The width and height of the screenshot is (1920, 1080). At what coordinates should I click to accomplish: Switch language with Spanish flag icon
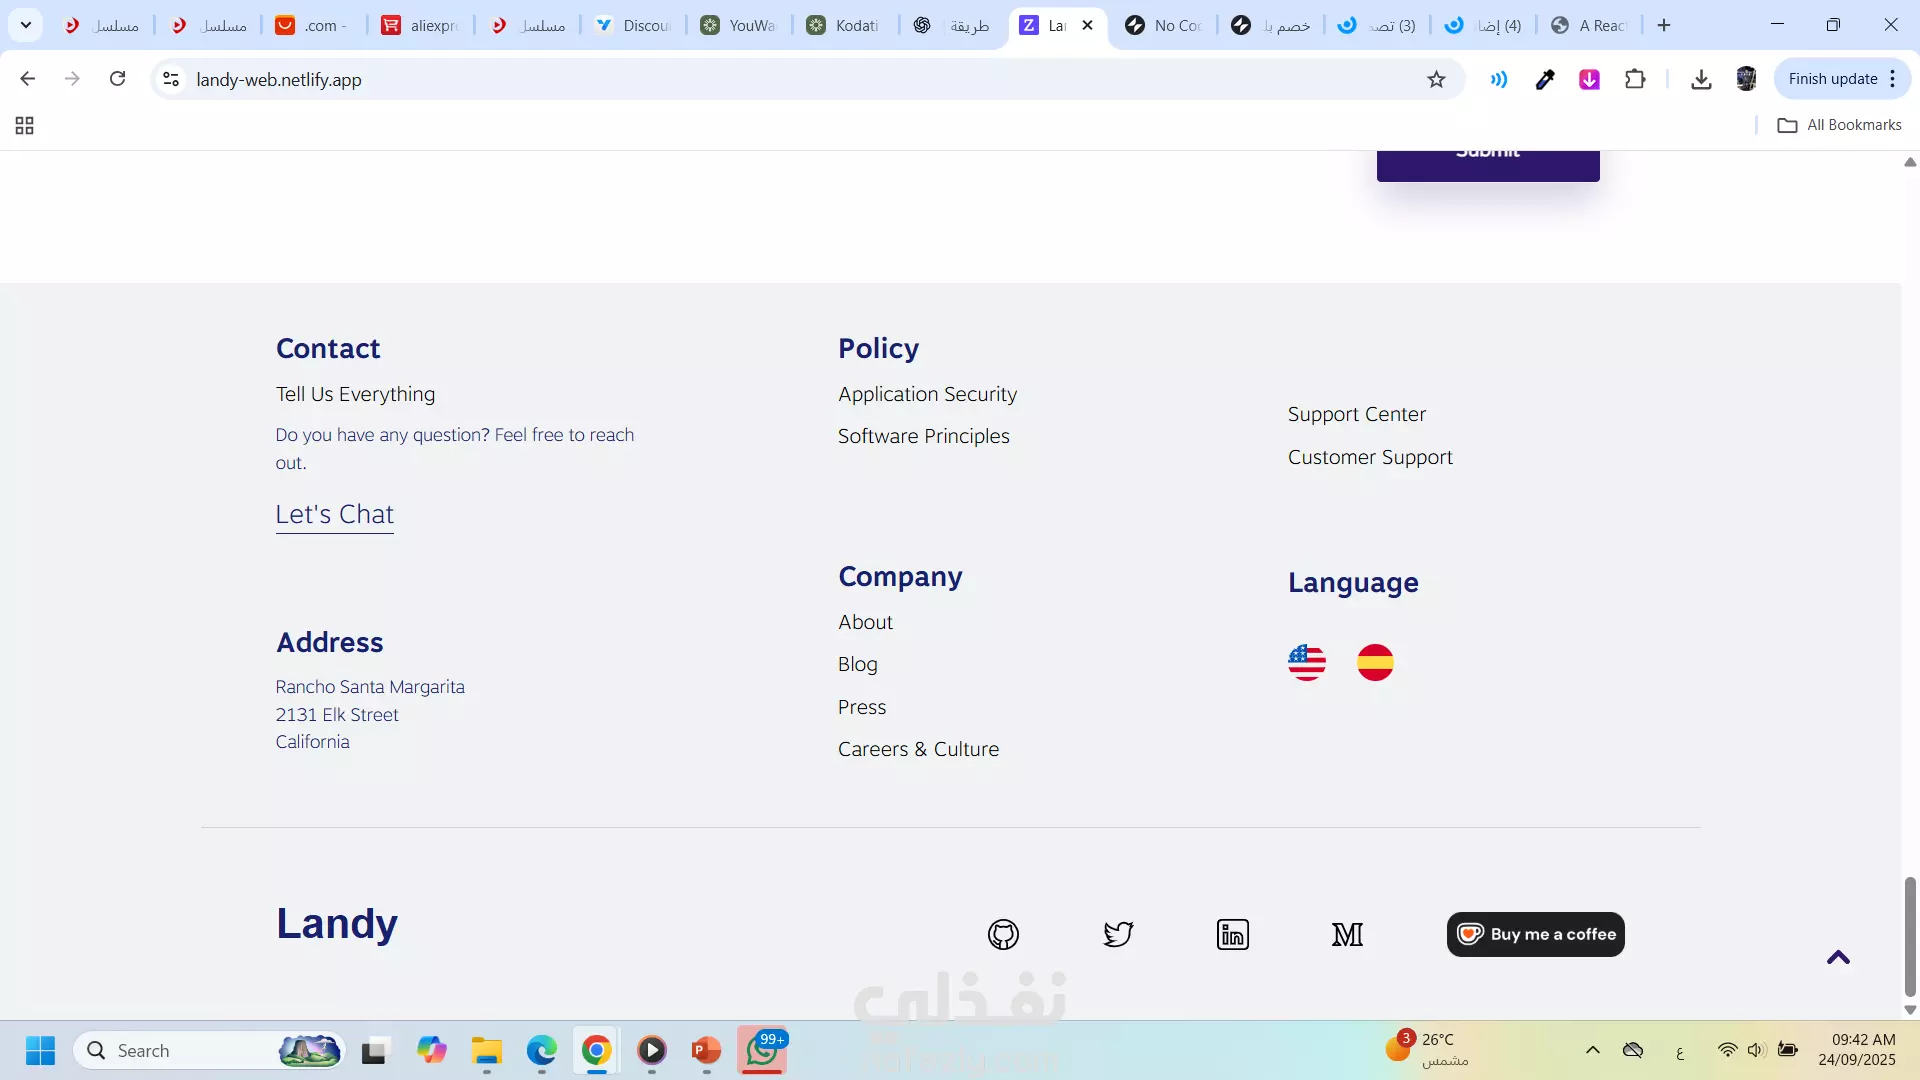pyautogui.click(x=1375, y=662)
